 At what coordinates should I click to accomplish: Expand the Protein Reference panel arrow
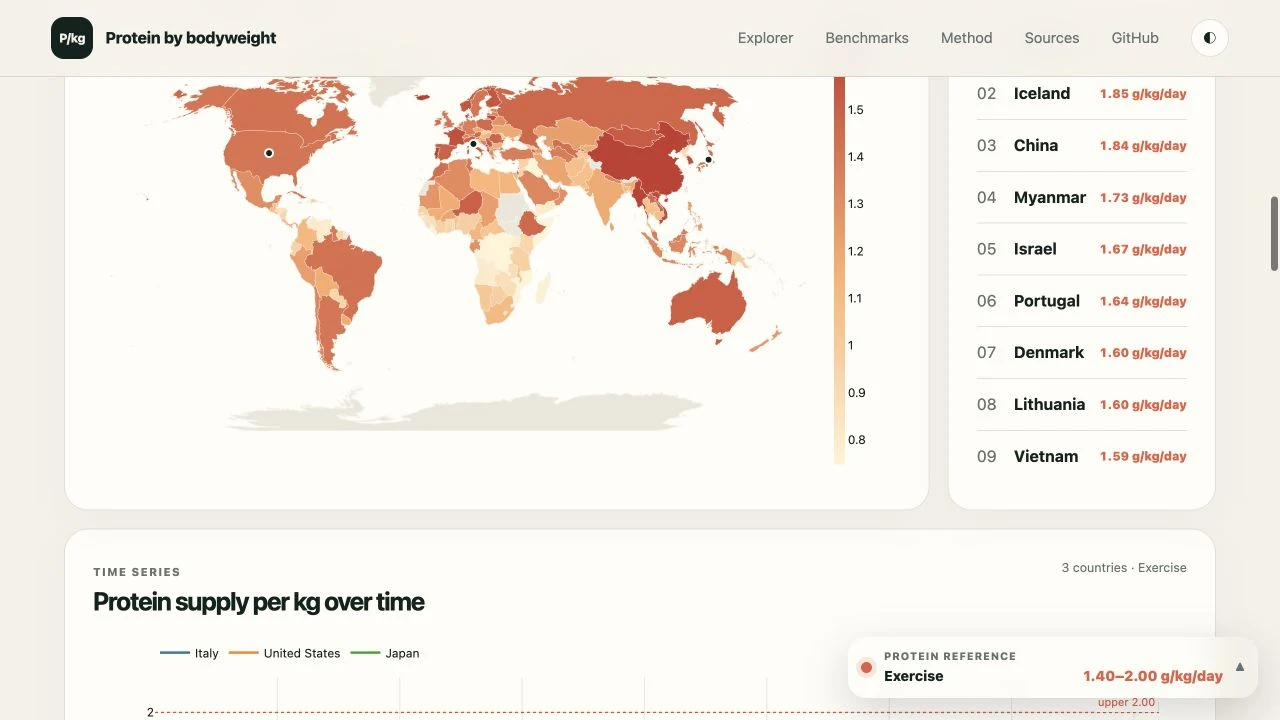[x=1240, y=667]
